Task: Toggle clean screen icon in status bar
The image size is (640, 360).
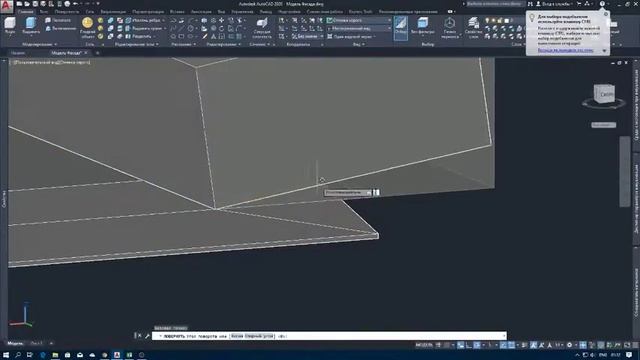Action: [x=627, y=345]
